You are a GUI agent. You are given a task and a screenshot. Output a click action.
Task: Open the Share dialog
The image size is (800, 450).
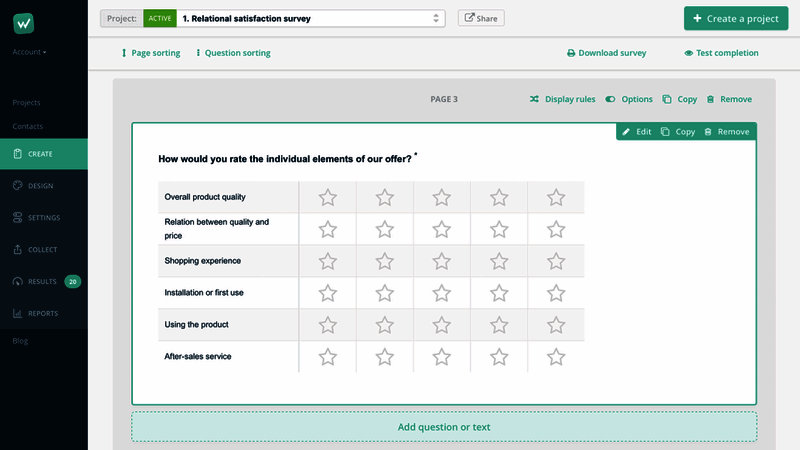481,18
